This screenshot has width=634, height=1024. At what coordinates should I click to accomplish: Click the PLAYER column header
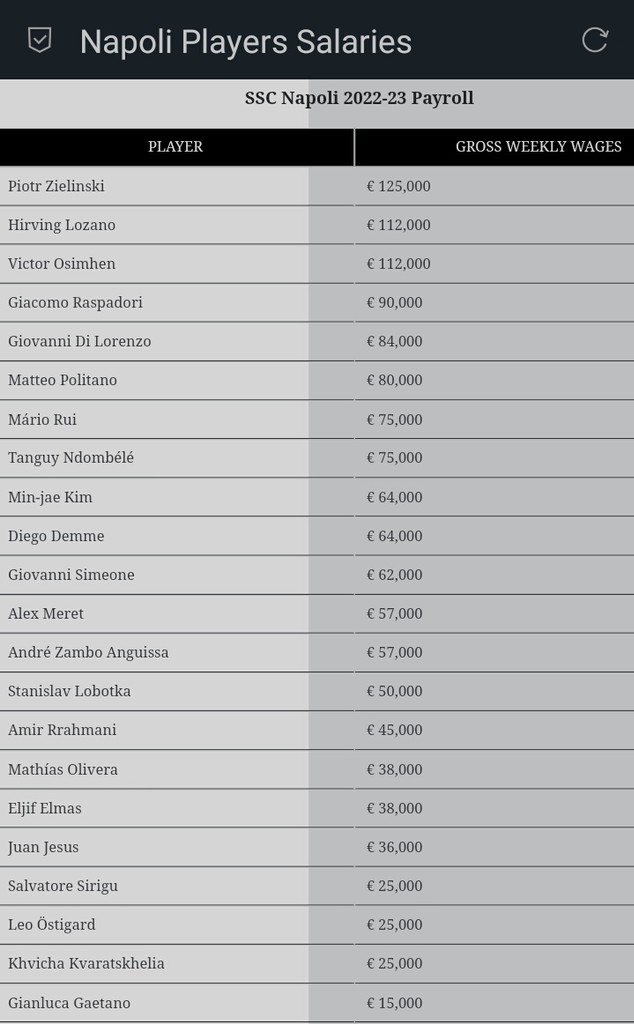point(175,147)
